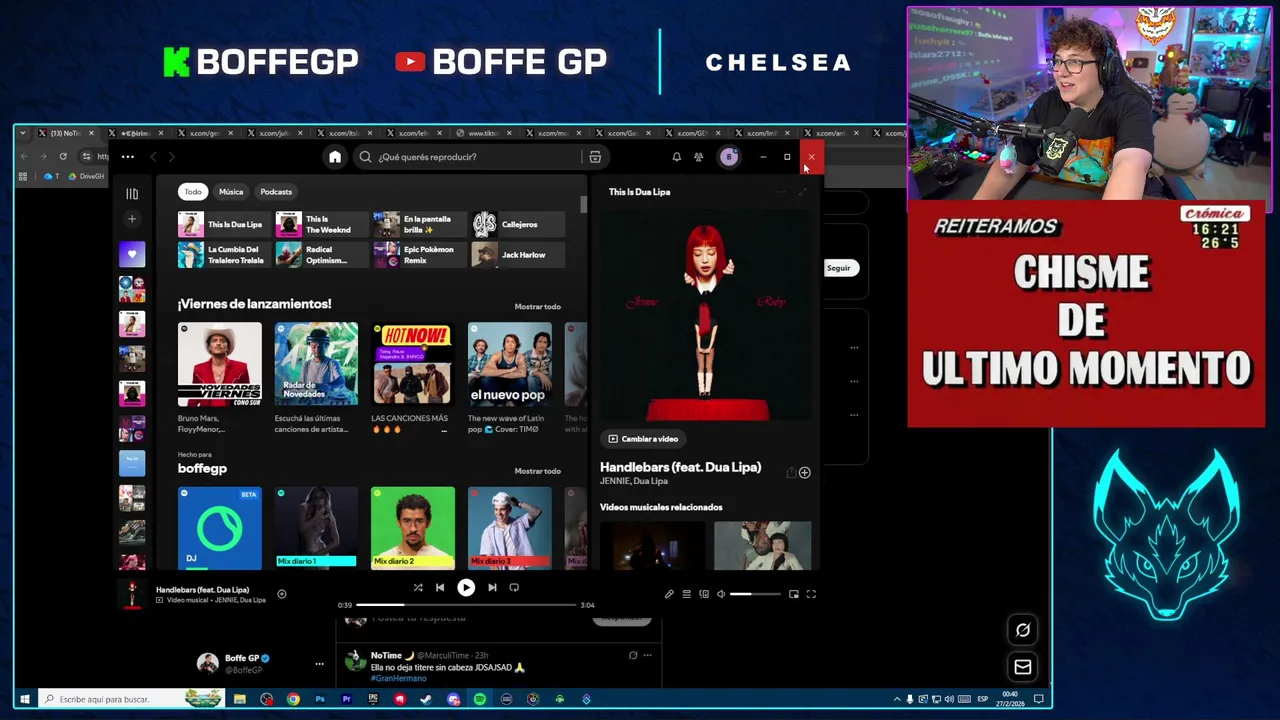Open the DJ Beta card
The width and height of the screenshot is (1280, 720).
220,527
